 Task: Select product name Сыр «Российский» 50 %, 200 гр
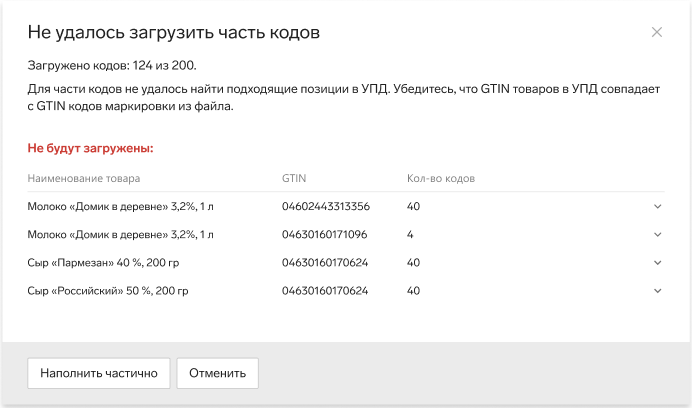108,291
